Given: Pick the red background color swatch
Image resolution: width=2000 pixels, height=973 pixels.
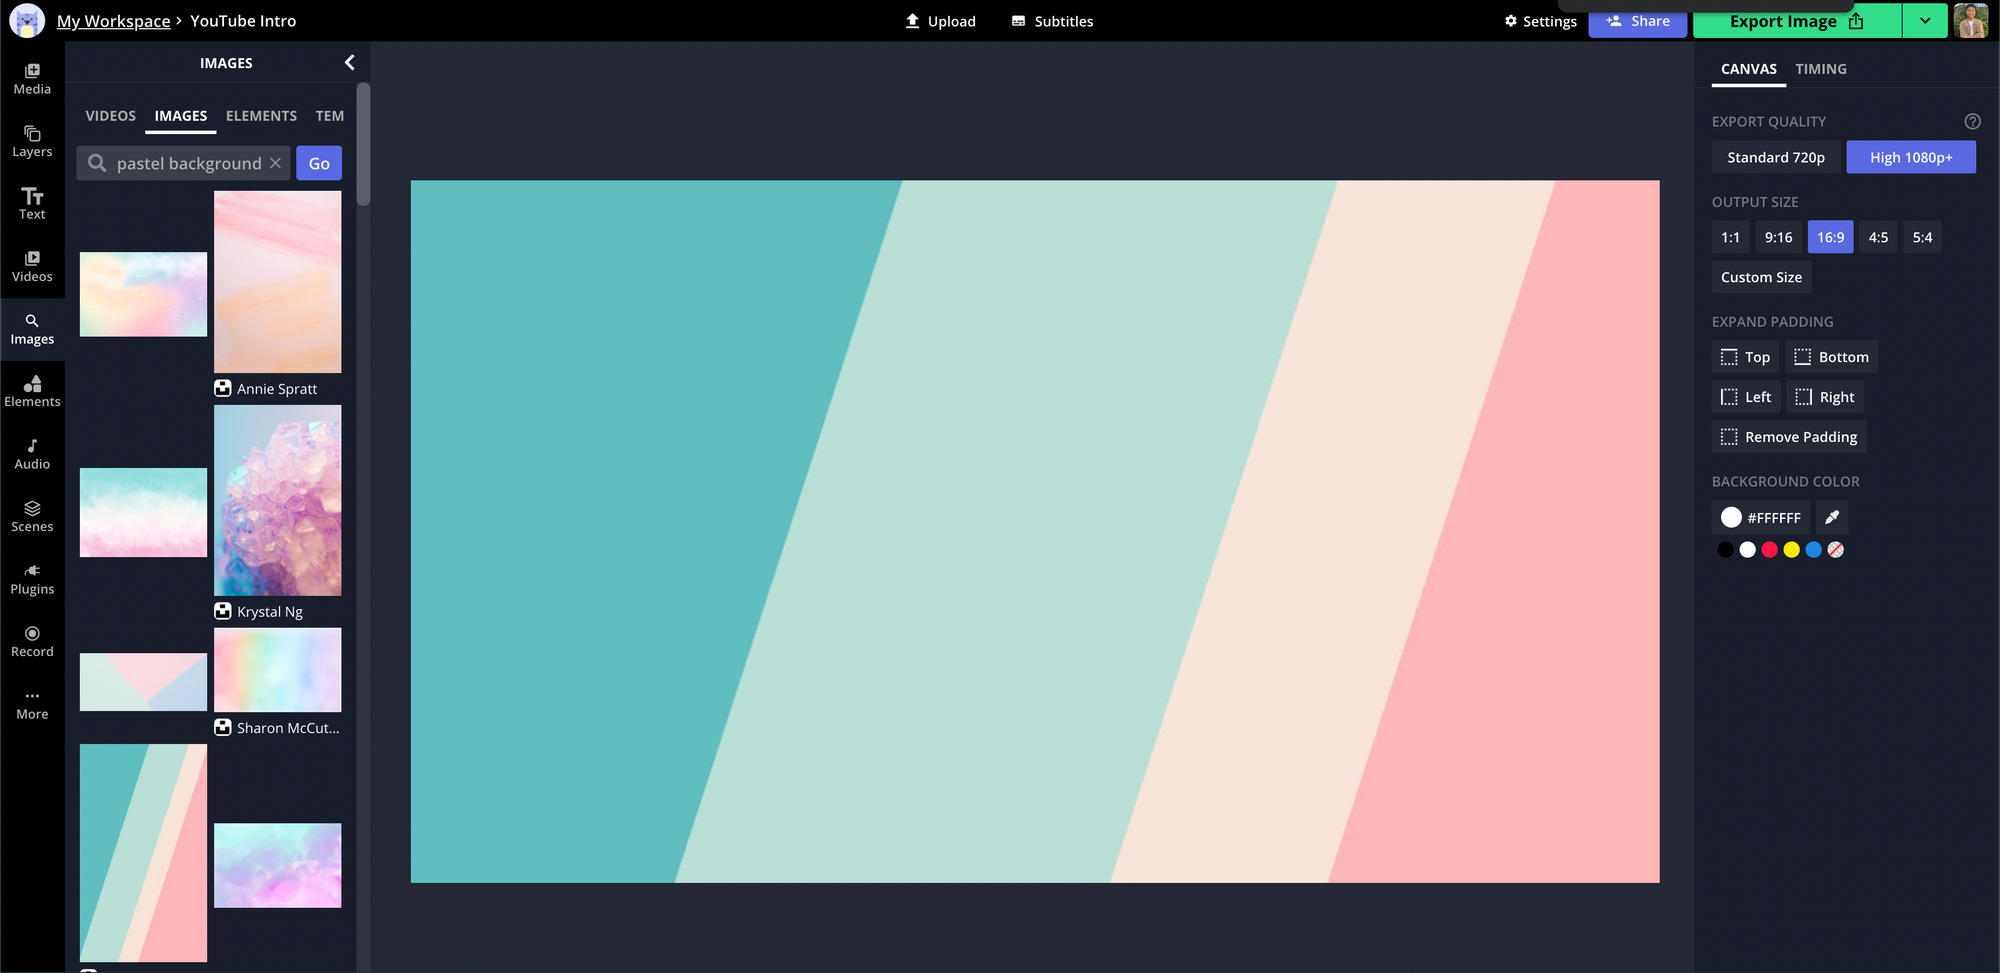Looking at the screenshot, I should click(1769, 550).
